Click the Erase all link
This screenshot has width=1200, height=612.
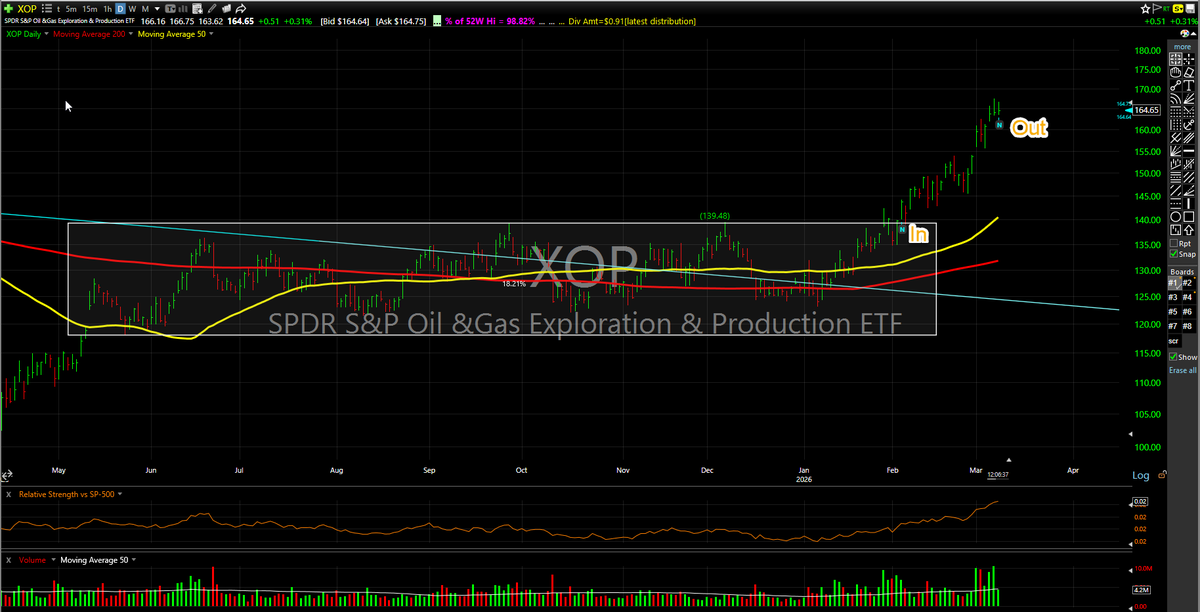1183,370
